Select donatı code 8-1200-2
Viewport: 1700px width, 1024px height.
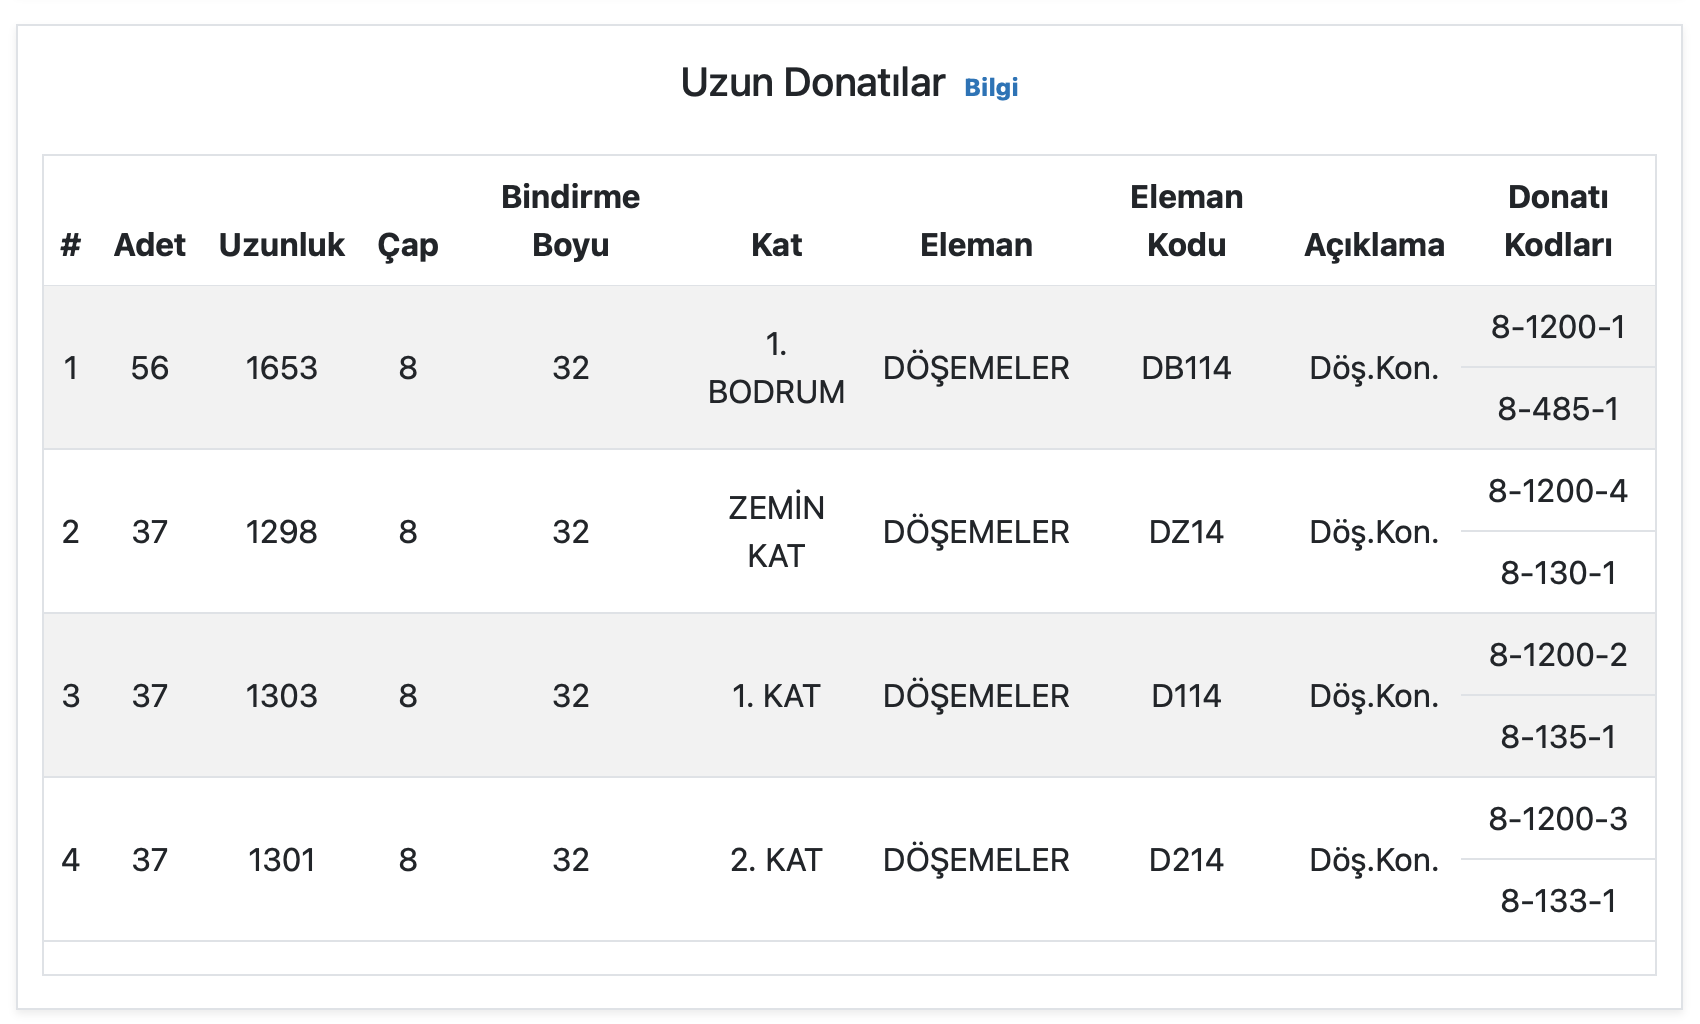click(x=1558, y=655)
